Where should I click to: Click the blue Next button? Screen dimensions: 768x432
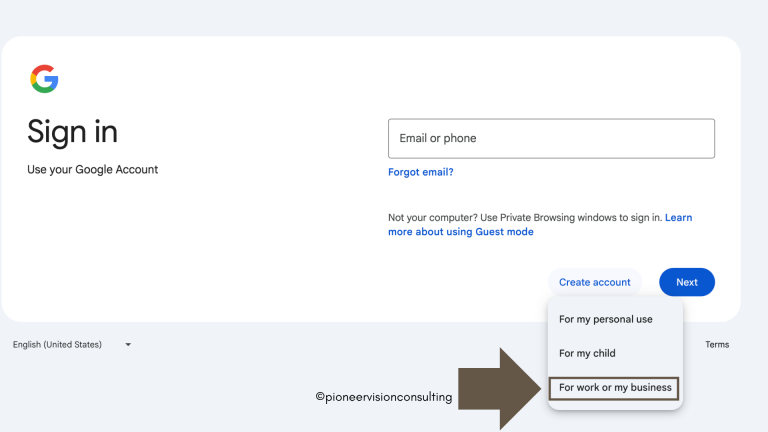[687, 282]
